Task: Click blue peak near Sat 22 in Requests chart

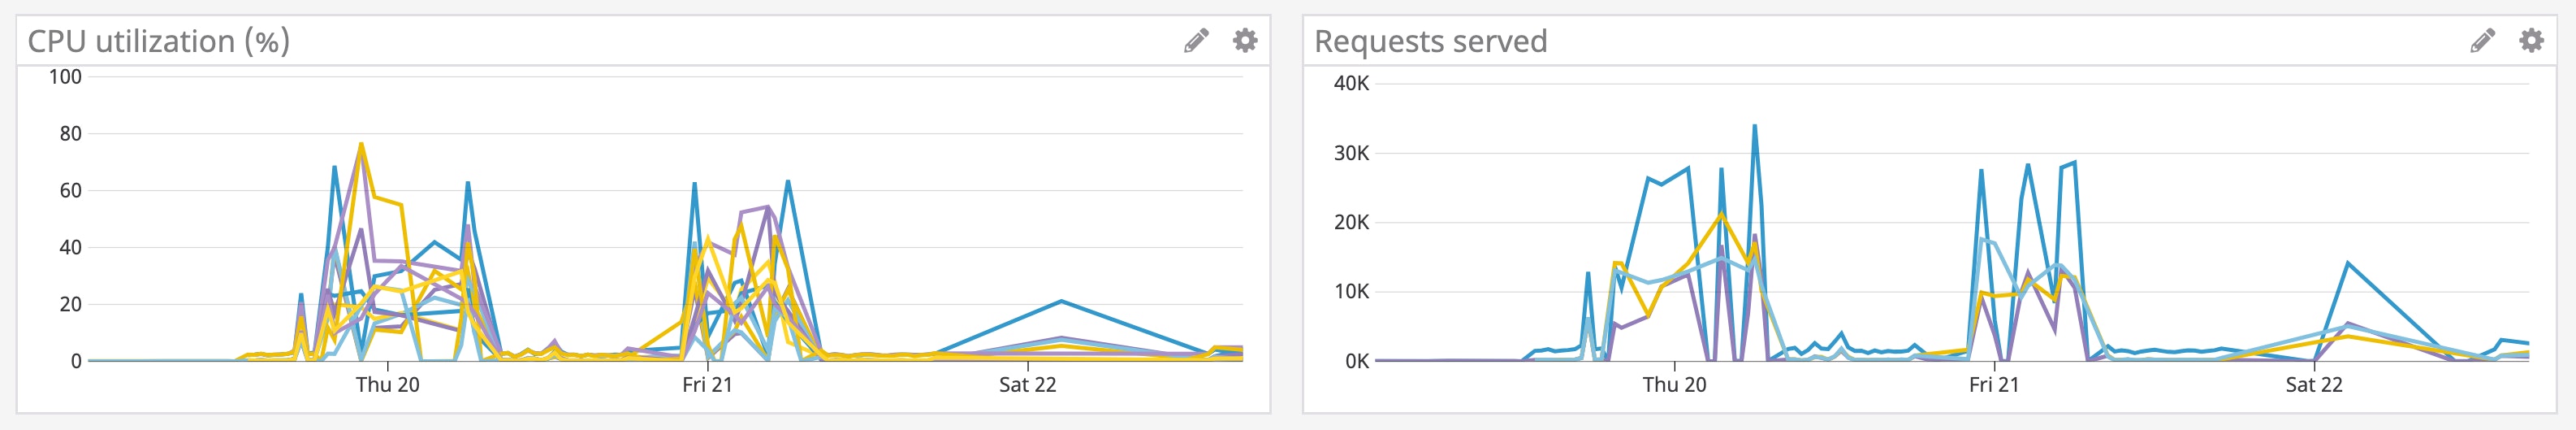Action: pyautogui.click(x=2347, y=263)
